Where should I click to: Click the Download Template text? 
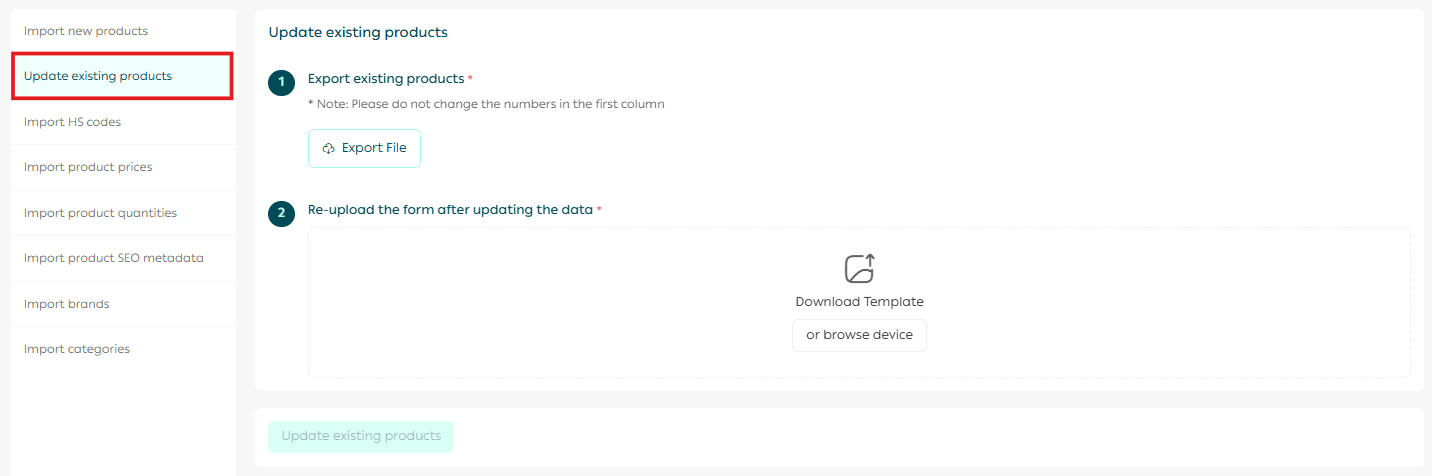[859, 302]
